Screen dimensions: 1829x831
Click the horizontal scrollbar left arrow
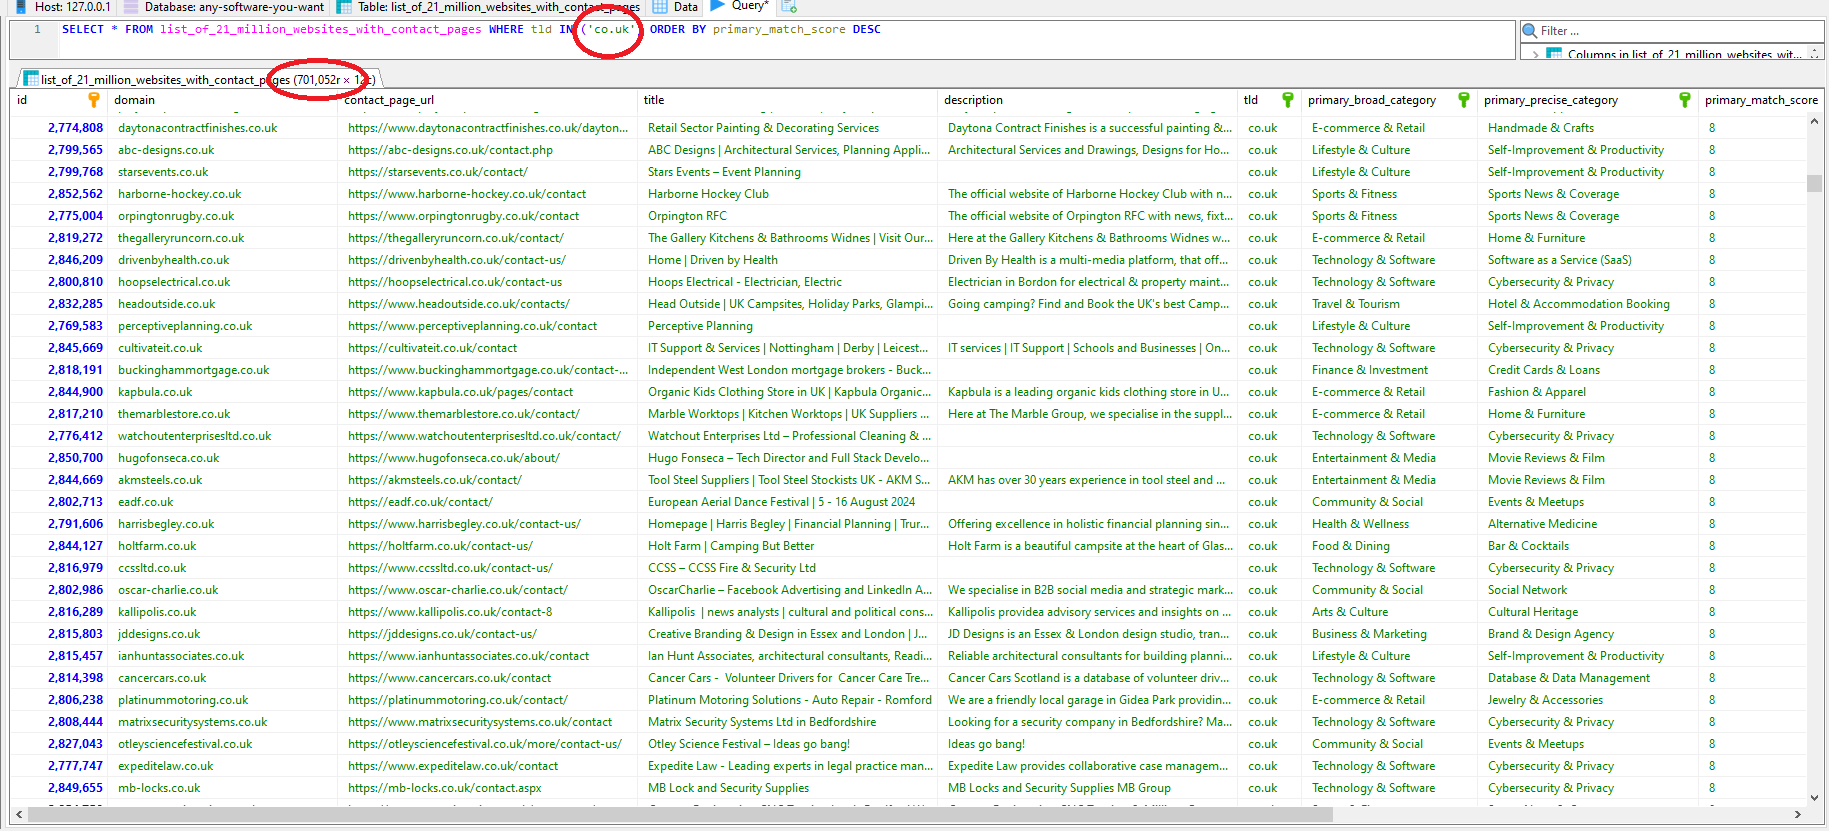(18, 815)
